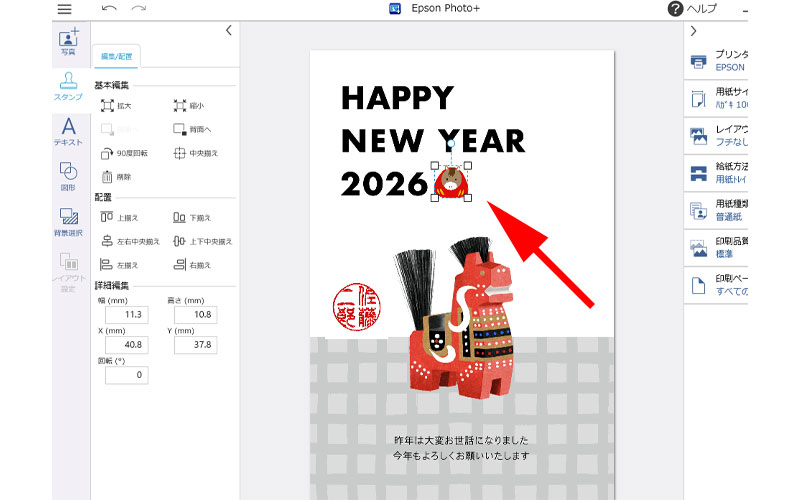Screen dimensions: 800x500
Task: Click the 2026 text on the card
Action: tap(384, 184)
